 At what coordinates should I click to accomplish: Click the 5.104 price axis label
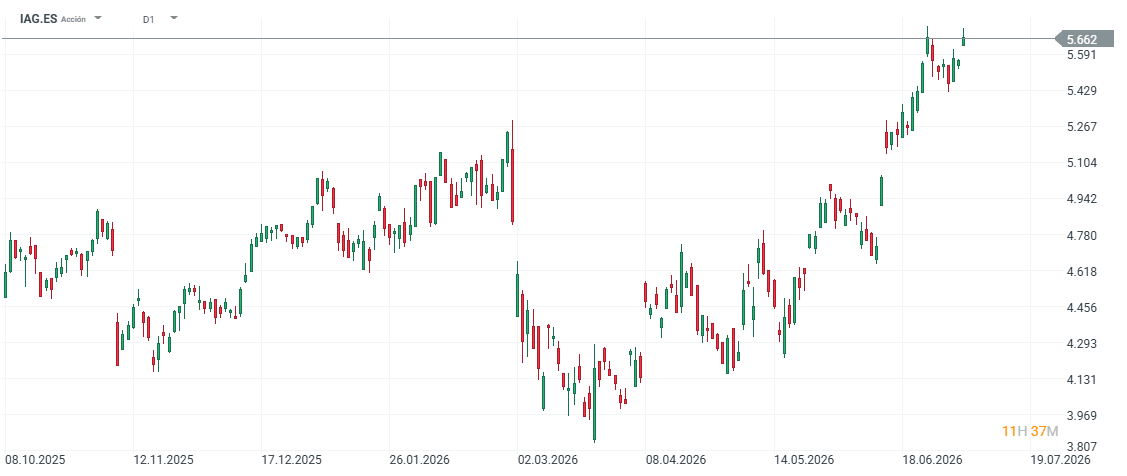[x=1081, y=163]
